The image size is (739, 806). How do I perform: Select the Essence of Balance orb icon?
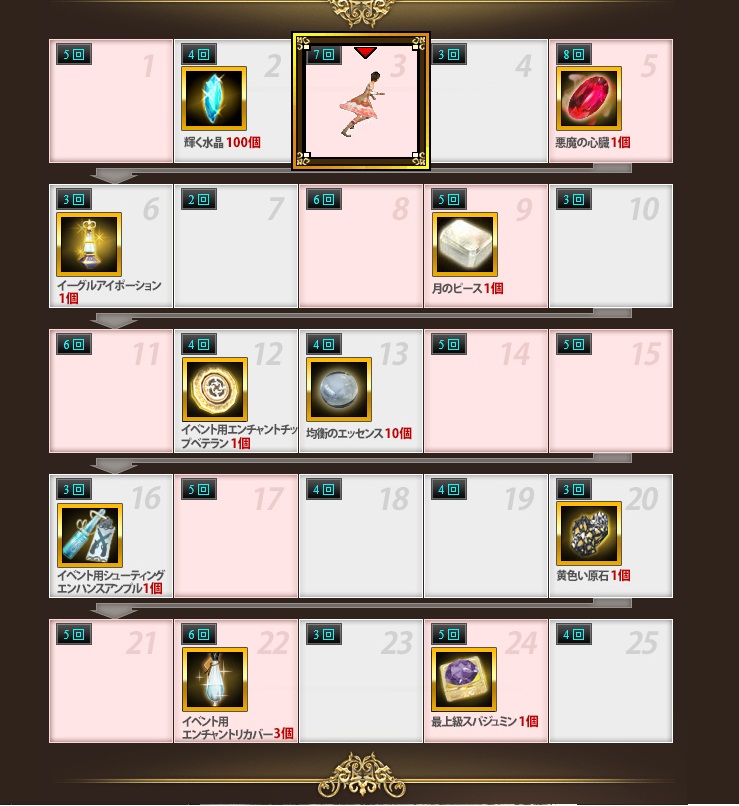click(339, 389)
